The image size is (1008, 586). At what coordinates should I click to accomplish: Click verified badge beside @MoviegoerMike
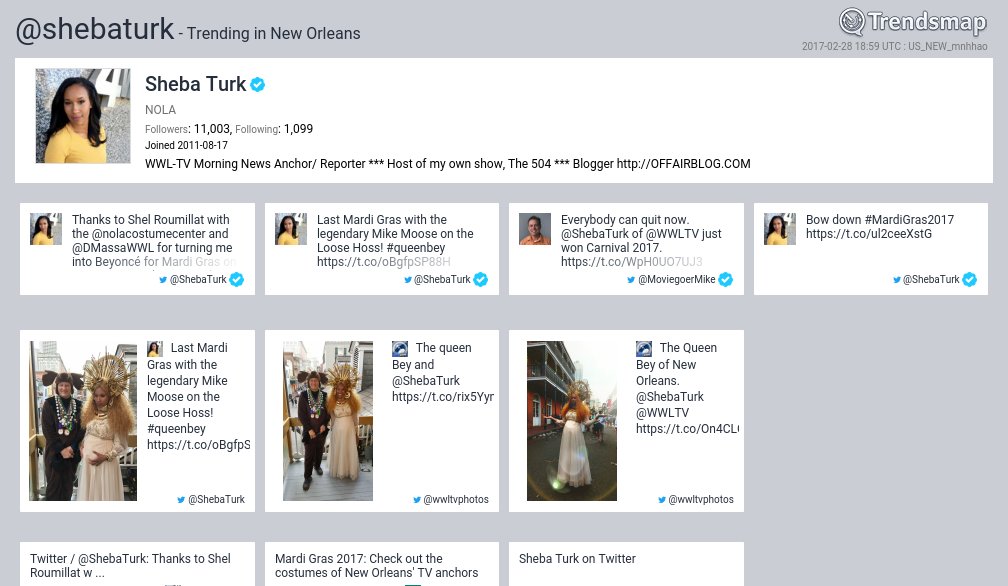[x=725, y=280]
